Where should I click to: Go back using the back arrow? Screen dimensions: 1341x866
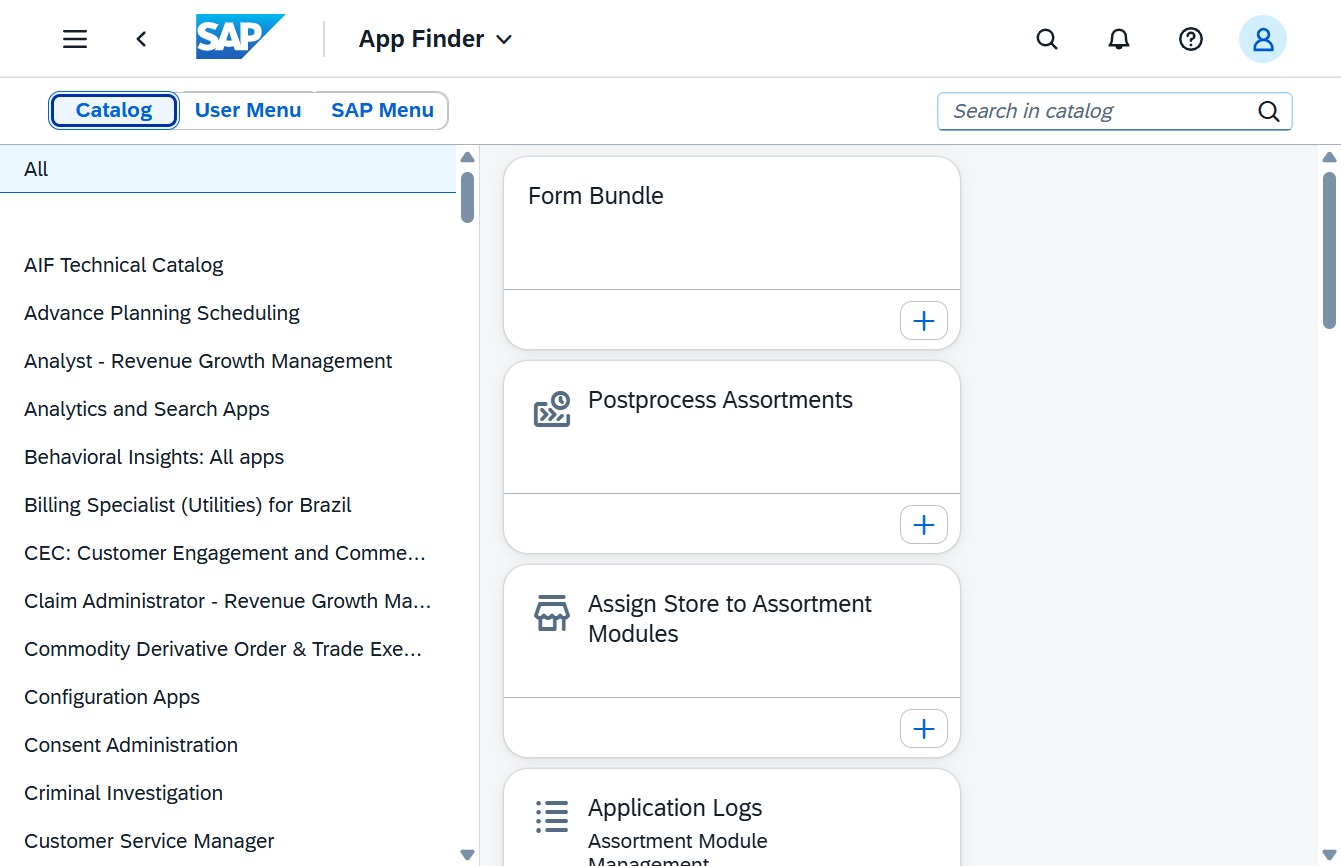tap(141, 39)
